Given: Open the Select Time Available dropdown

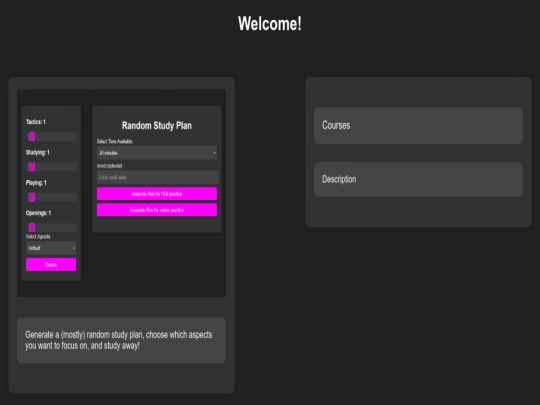Looking at the screenshot, I should [157, 153].
